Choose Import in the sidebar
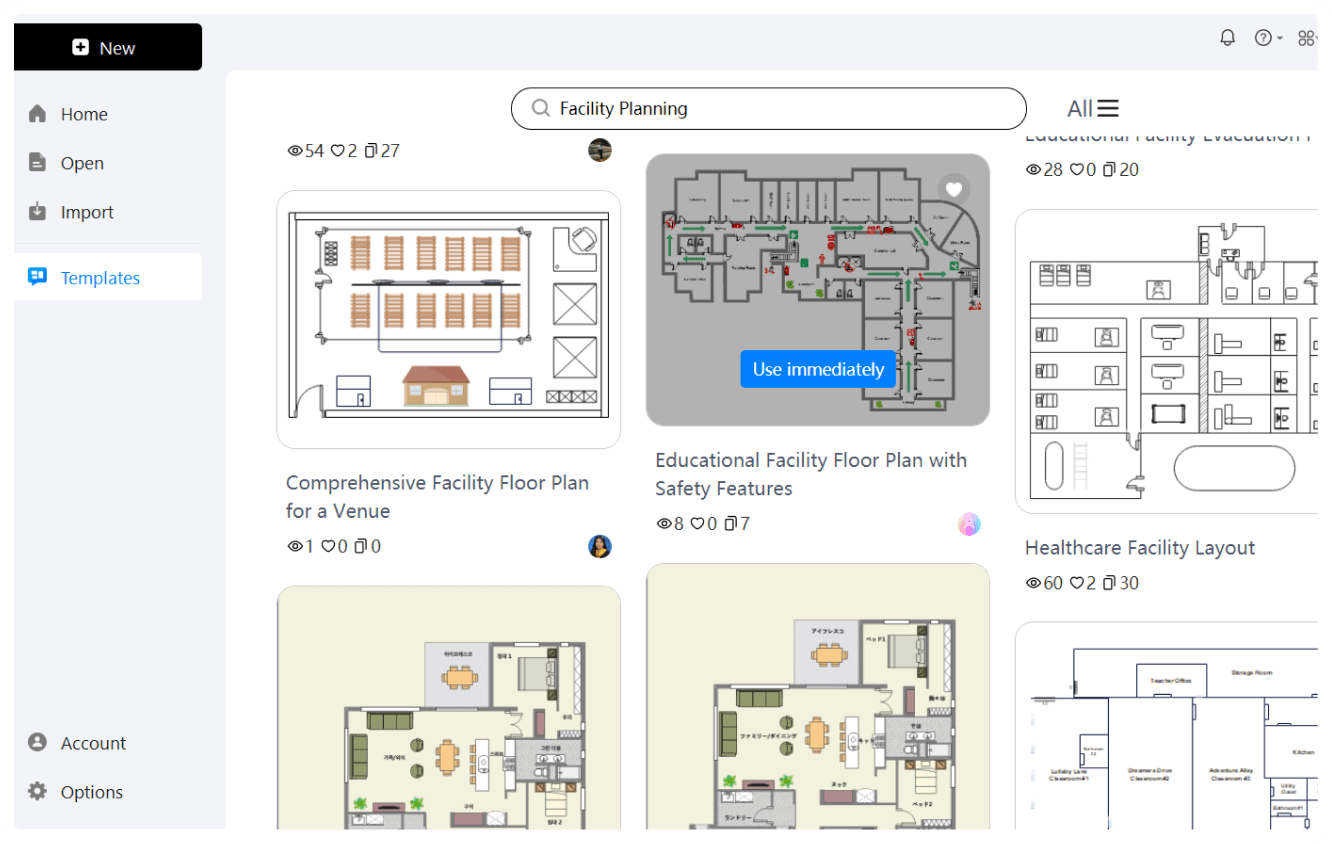This screenshot has width=1332, height=844. (x=108, y=212)
